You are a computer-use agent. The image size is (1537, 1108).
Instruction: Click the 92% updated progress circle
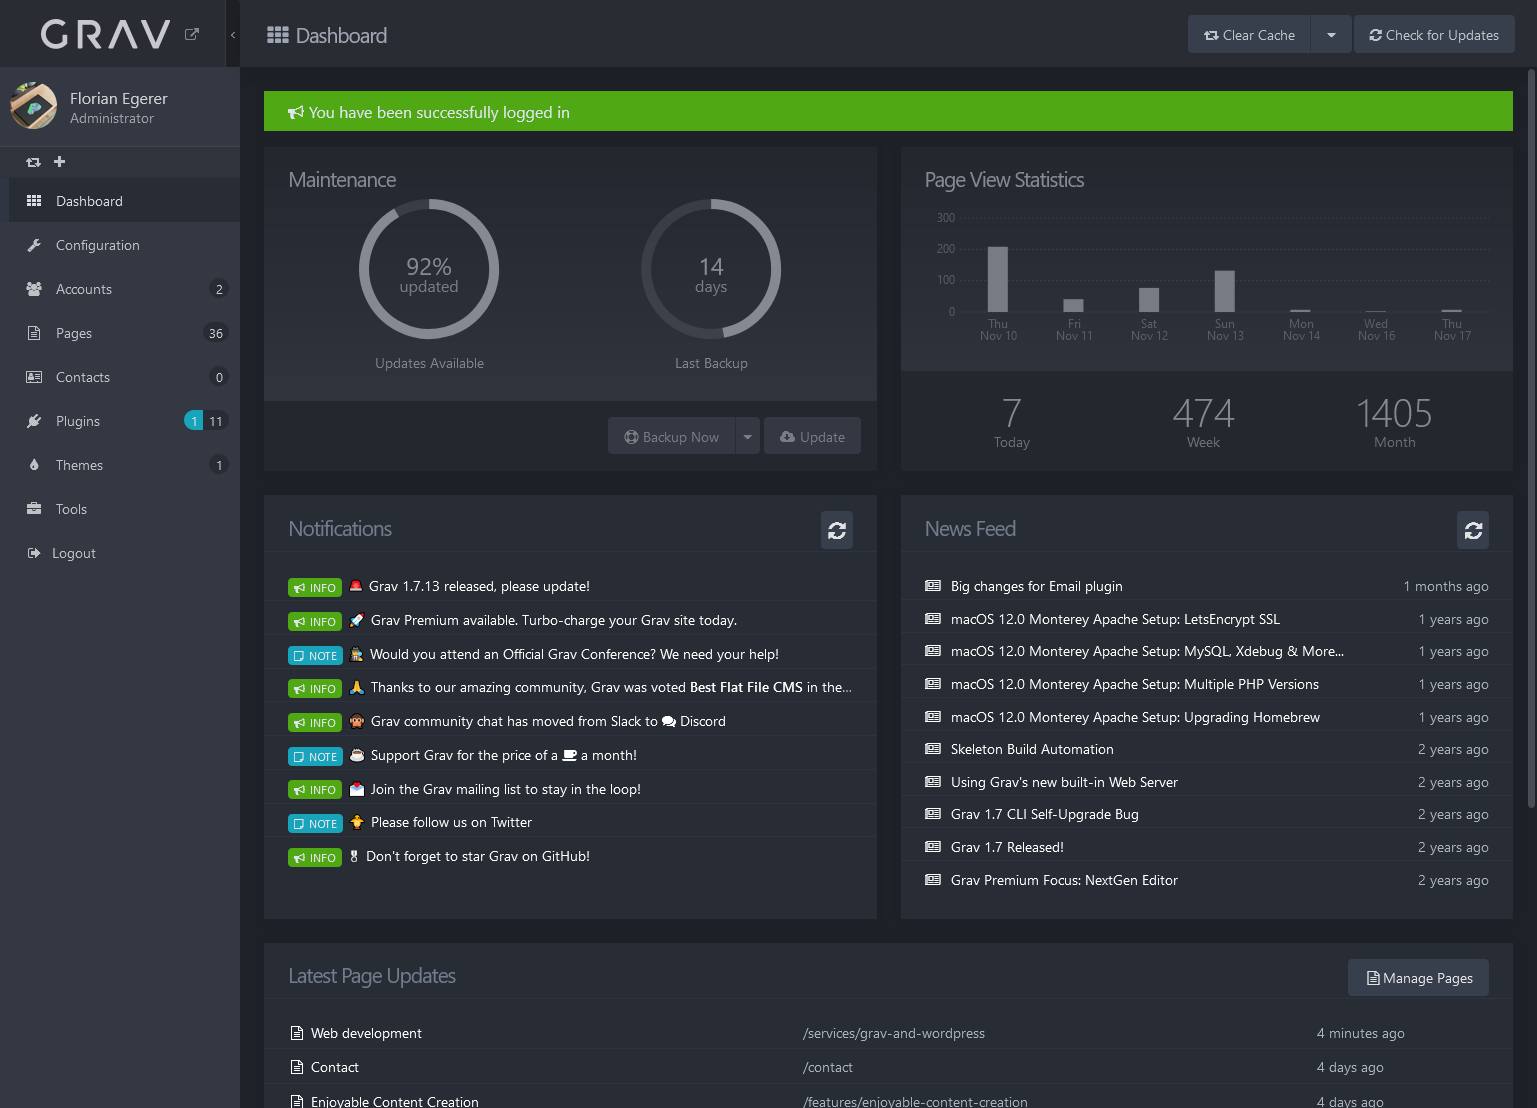[x=429, y=269]
